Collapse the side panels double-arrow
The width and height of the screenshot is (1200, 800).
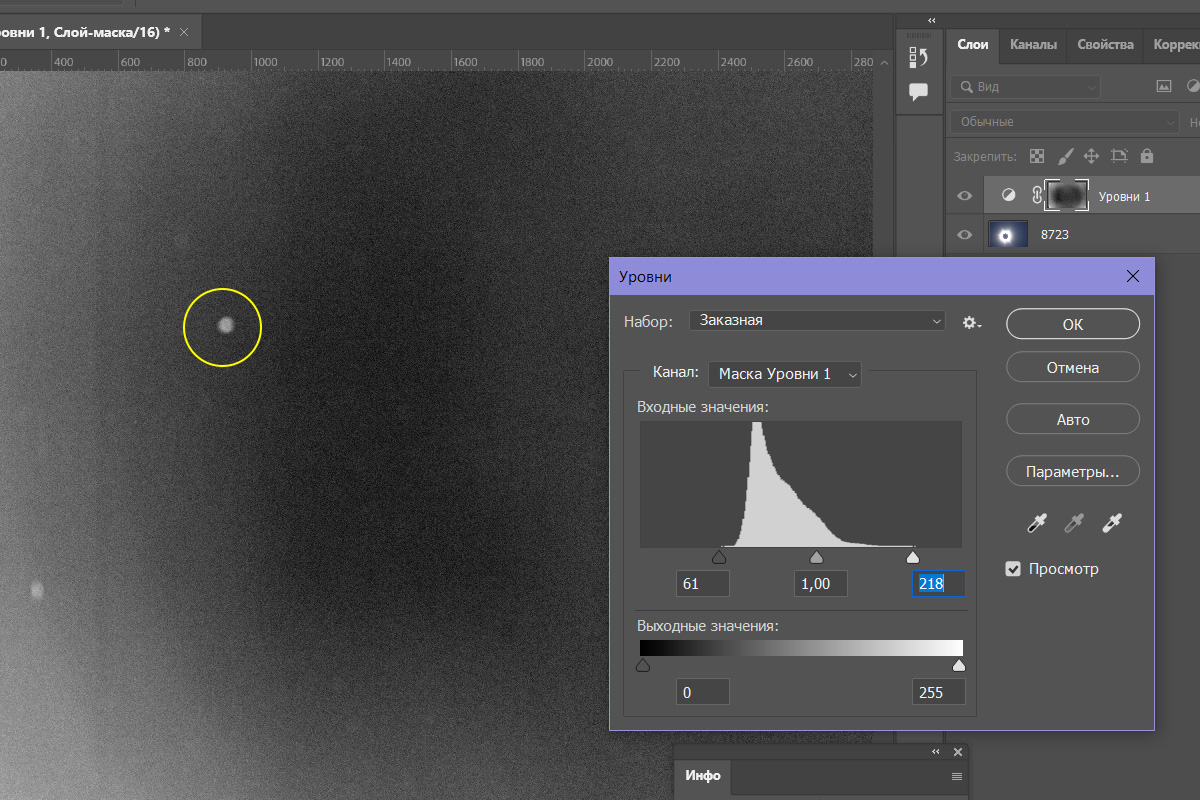coord(932,20)
